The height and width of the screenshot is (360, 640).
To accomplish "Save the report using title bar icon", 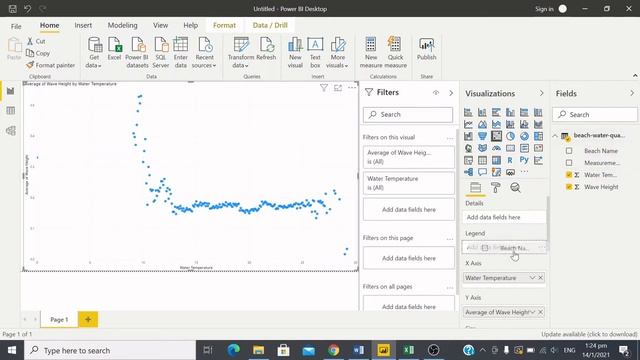I will [x=13, y=9].
